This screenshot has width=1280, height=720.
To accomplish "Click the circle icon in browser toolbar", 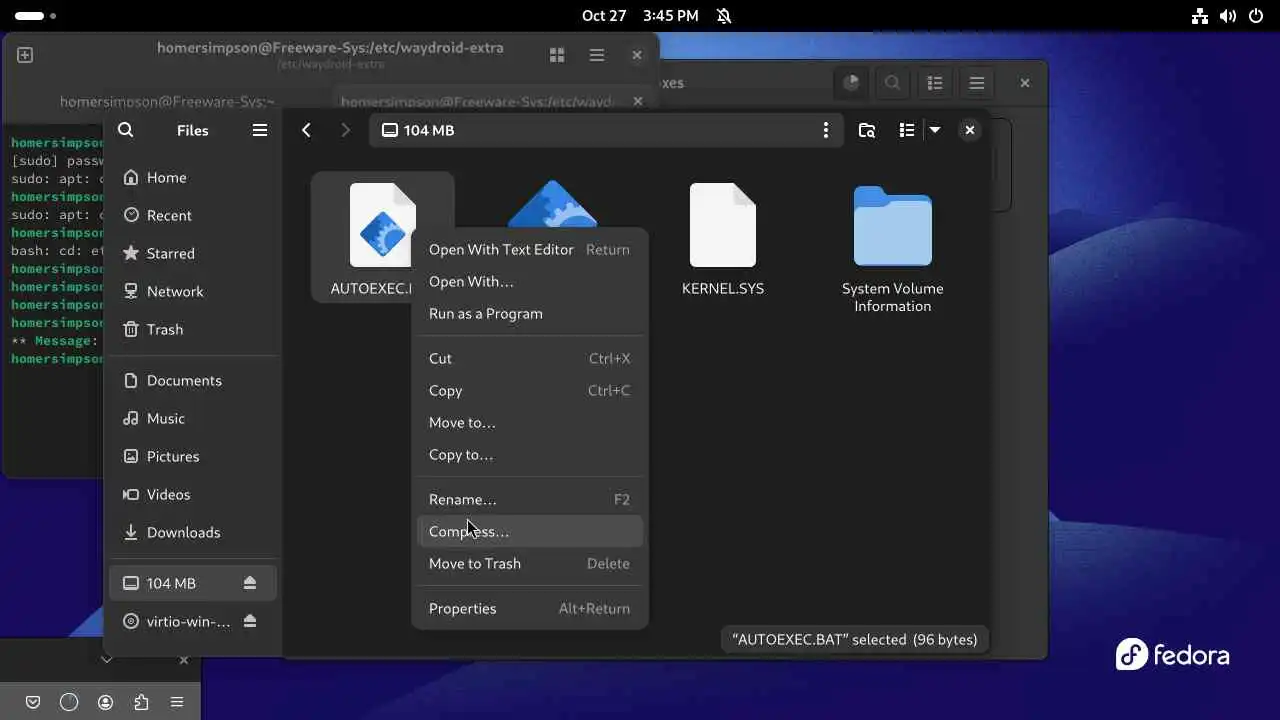I will coord(69,702).
